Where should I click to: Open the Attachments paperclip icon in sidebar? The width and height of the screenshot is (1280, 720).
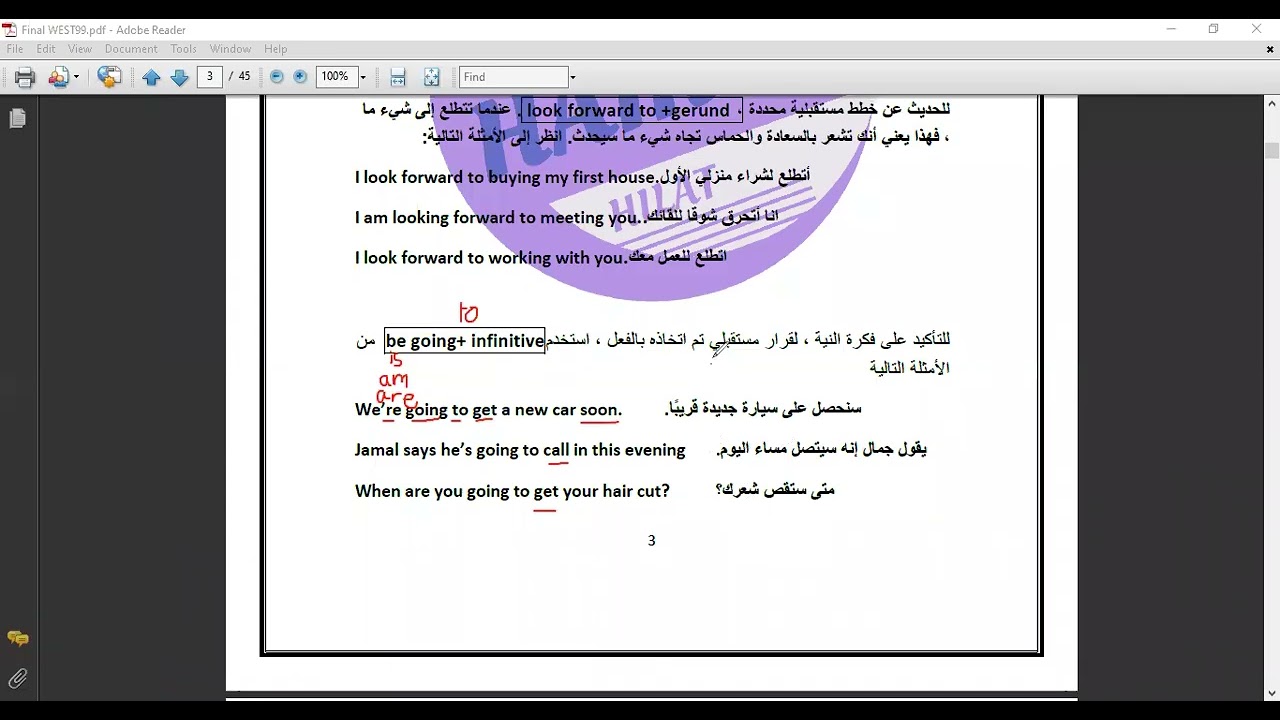click(x=17, y=679)
